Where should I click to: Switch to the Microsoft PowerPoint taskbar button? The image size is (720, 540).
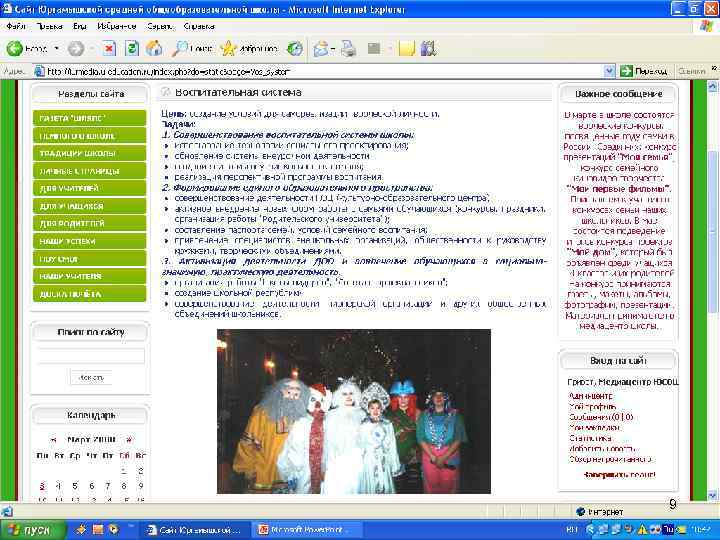(306, 530)
